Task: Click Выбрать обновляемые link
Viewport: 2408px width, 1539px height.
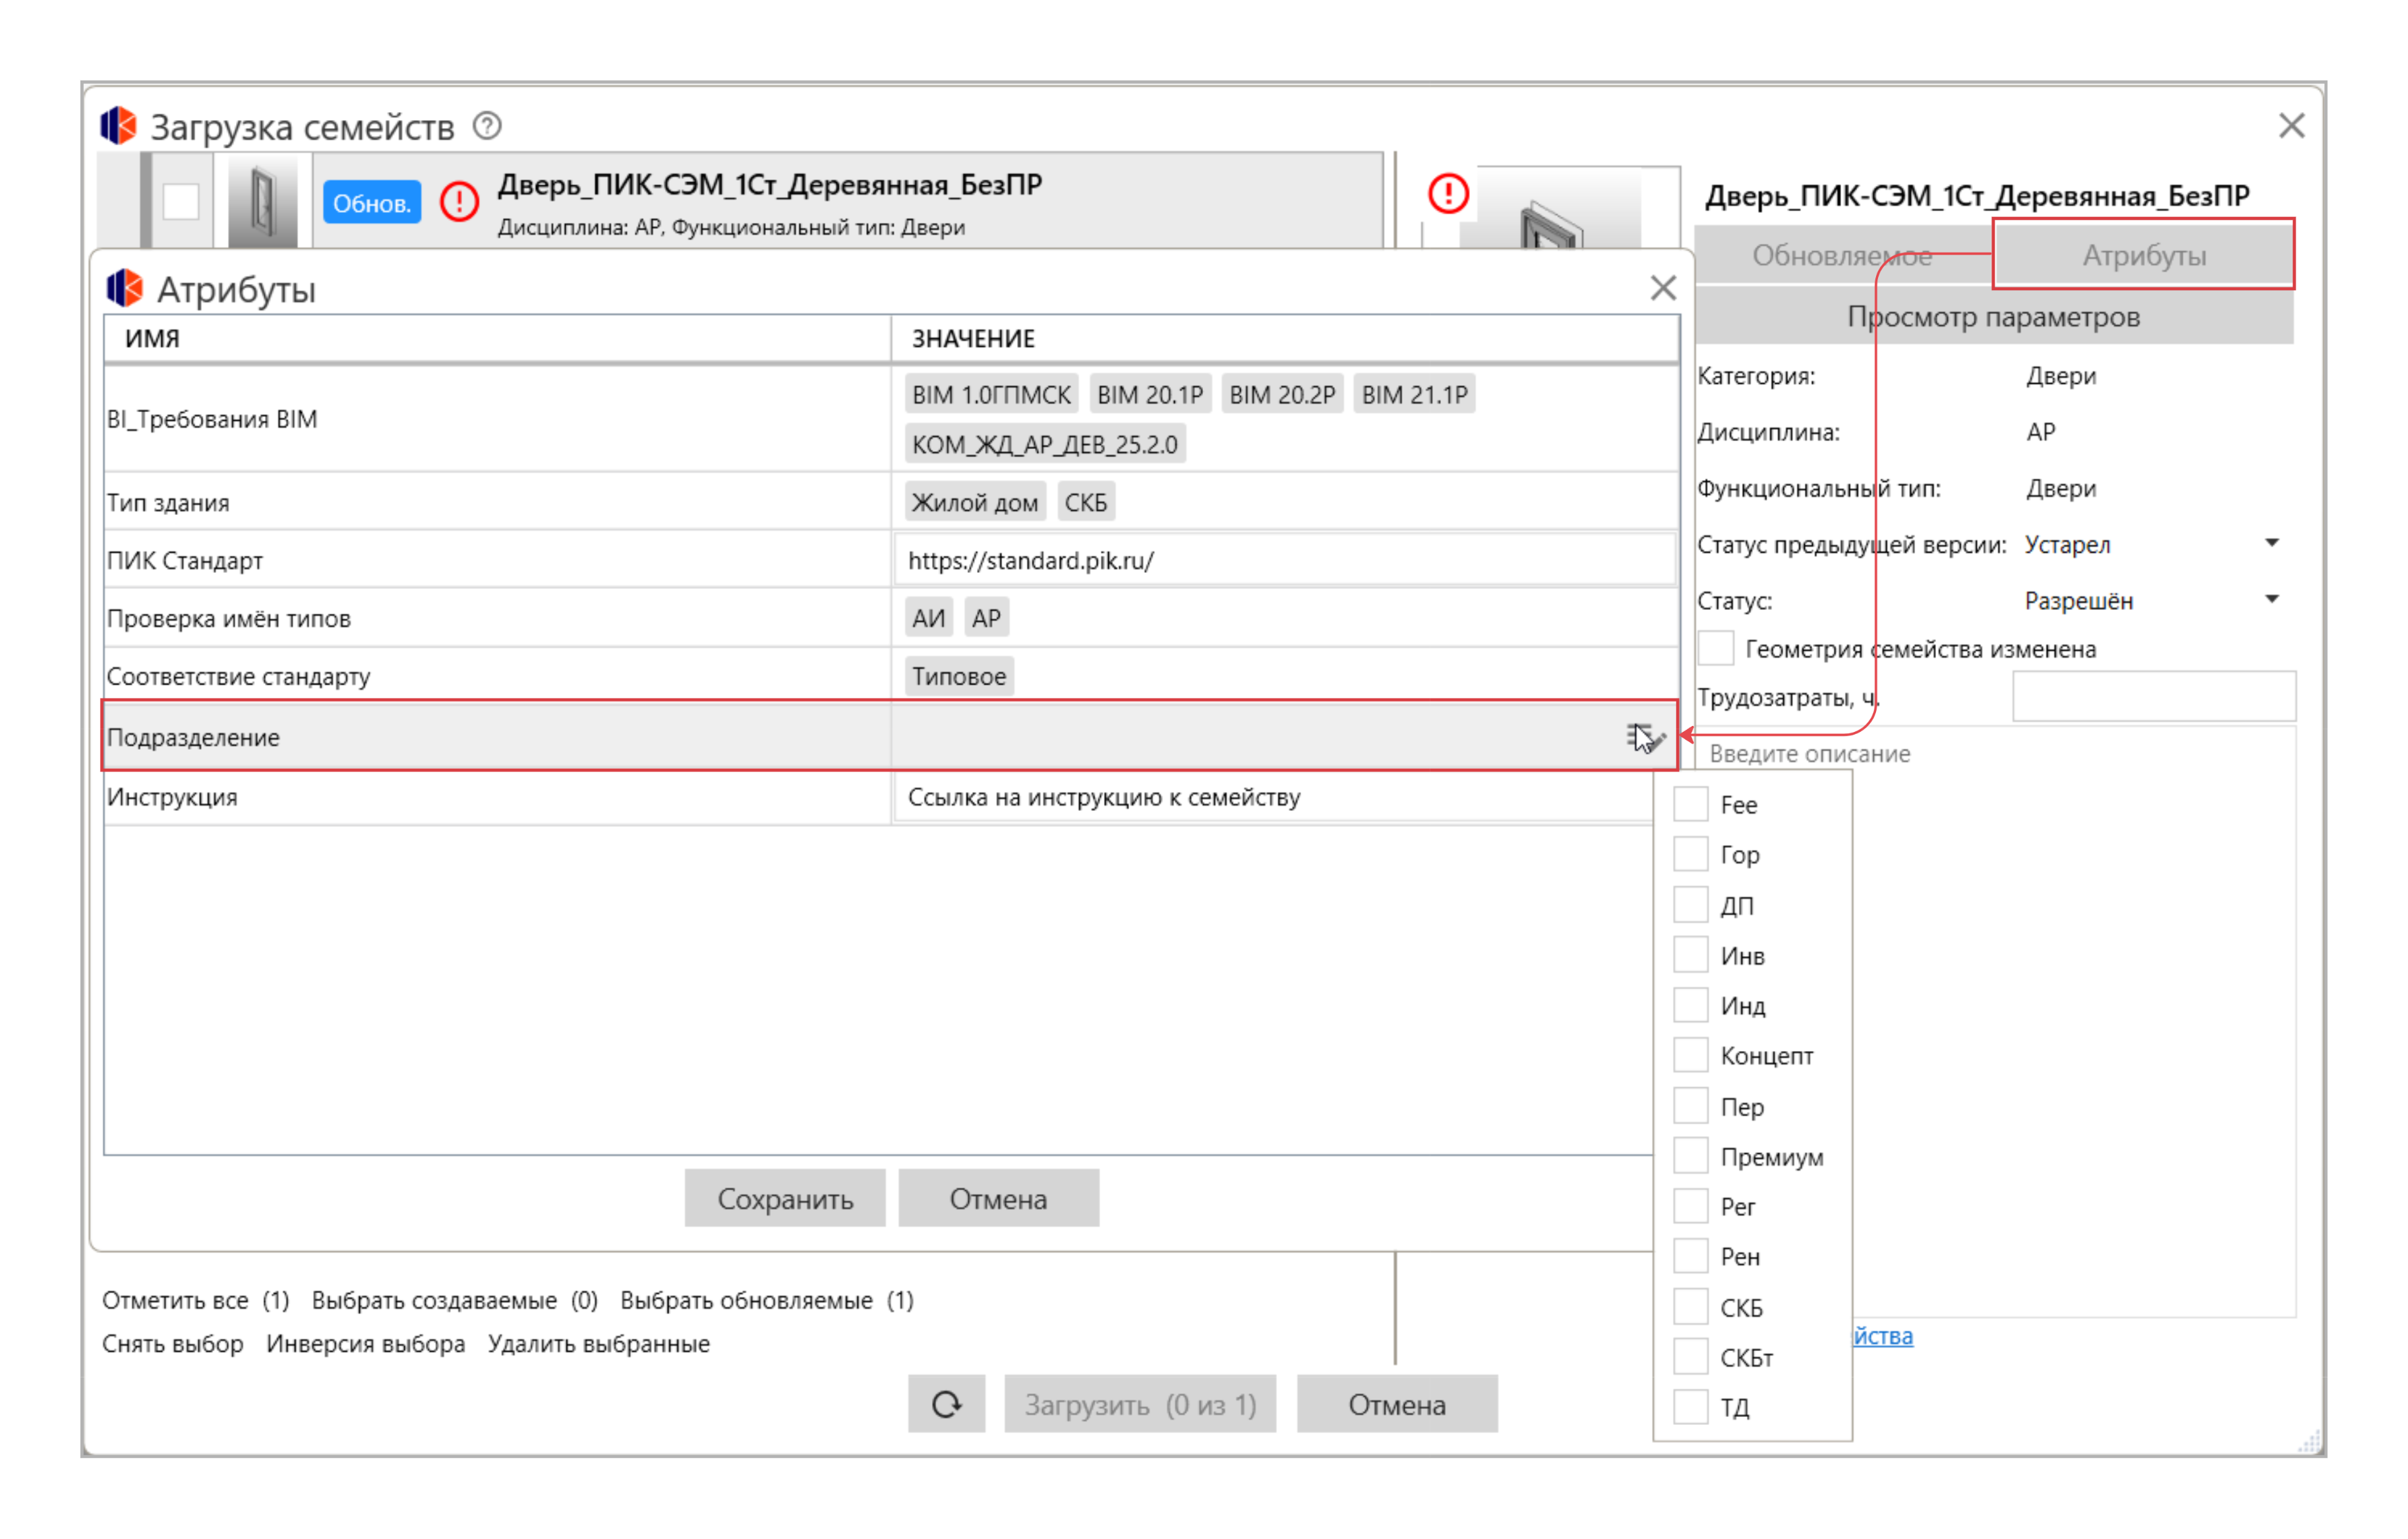Action: coord(746,1300)
